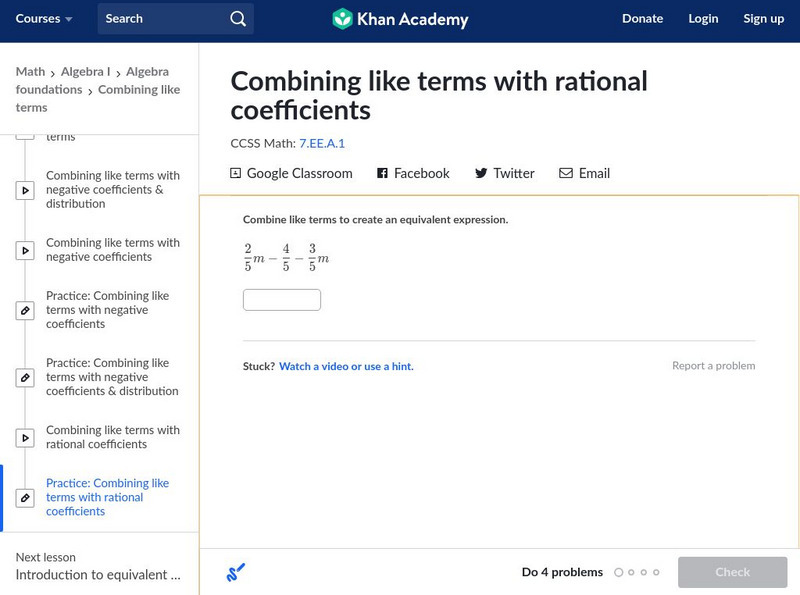The image size is (800, 595).
Task: Click the Khan Academy logo
Action: (400, 19)
